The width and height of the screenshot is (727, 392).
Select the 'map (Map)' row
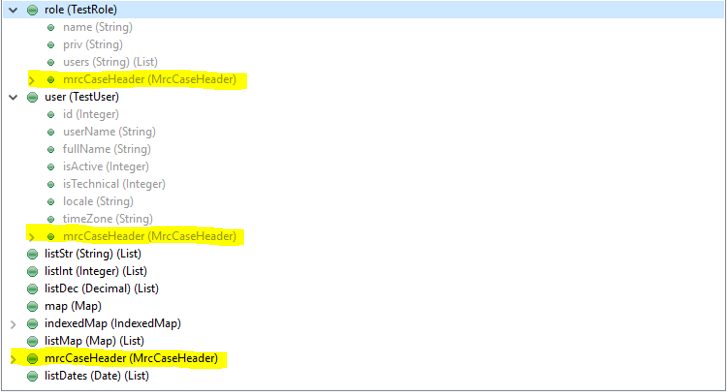tap(73, 306)
